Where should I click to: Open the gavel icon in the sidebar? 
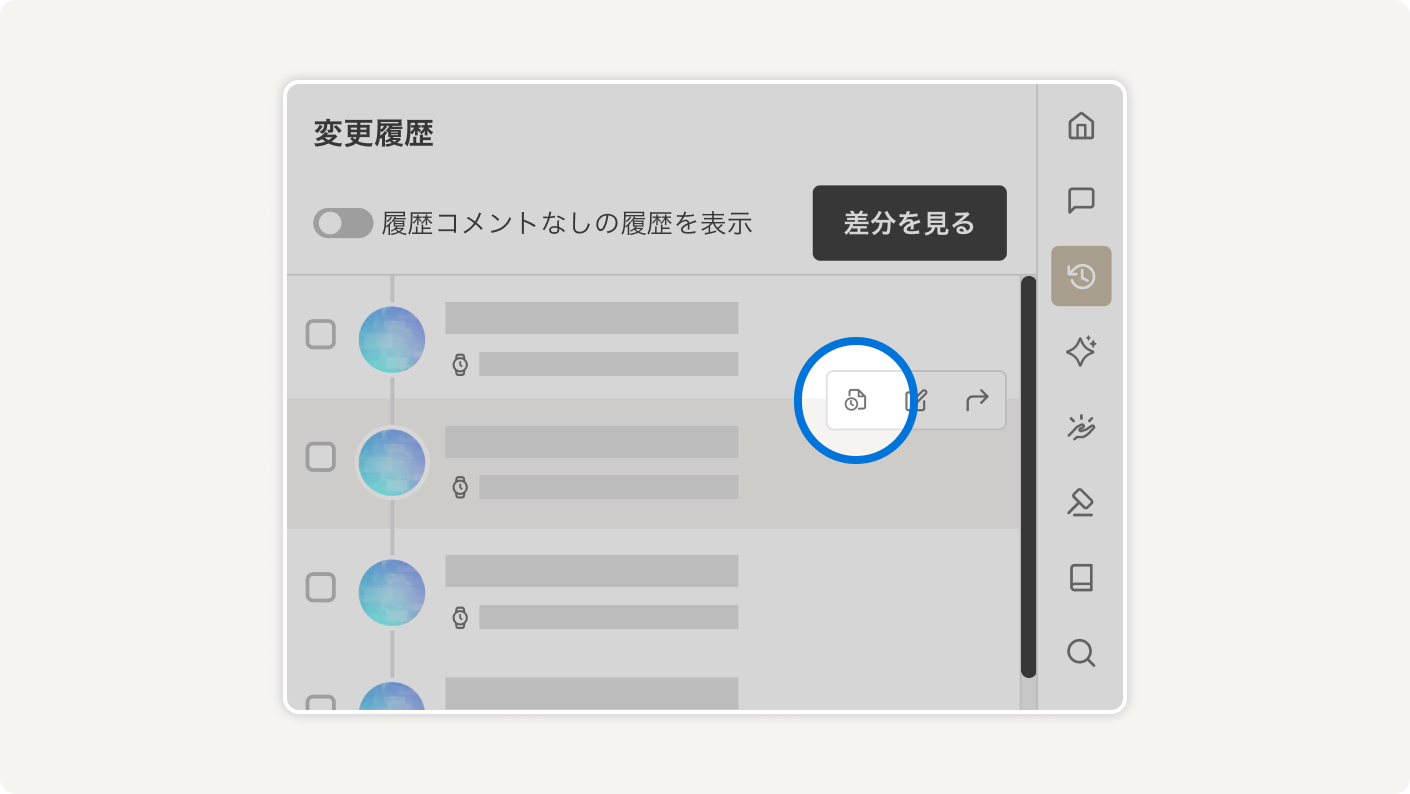point(1081,502)
